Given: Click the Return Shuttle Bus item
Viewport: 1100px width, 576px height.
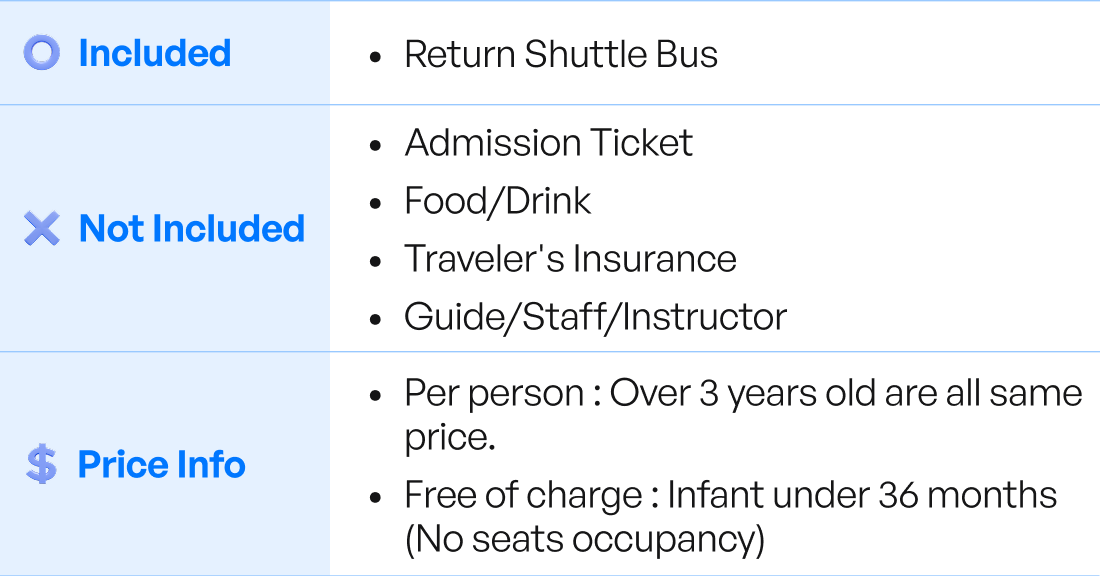Looking at the screenshot, I should click(x=561, y=54).
